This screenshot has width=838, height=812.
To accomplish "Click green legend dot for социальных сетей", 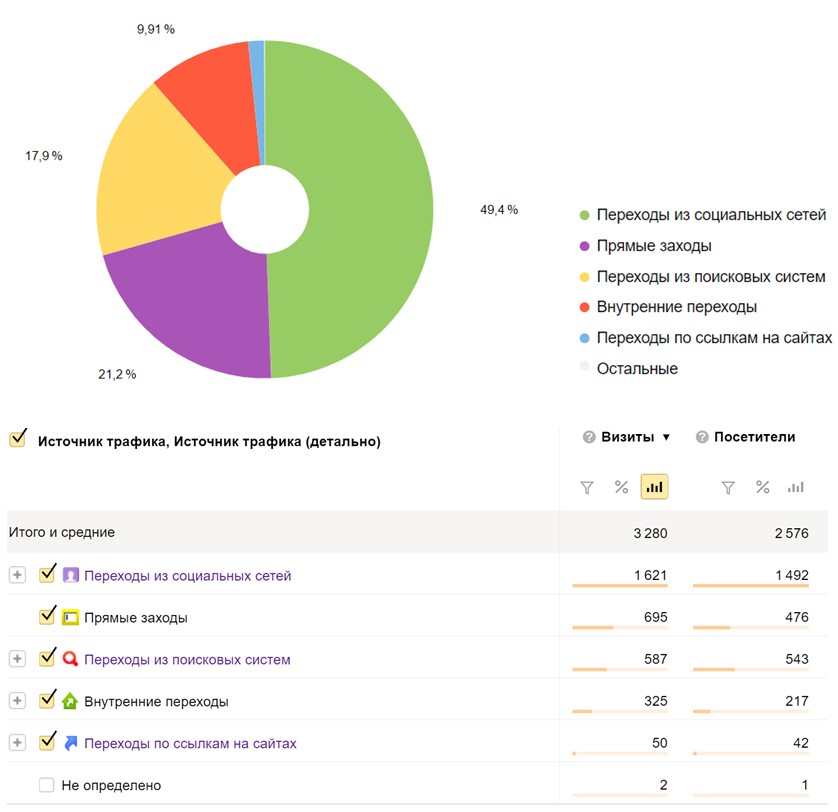I will coord(584,215).
